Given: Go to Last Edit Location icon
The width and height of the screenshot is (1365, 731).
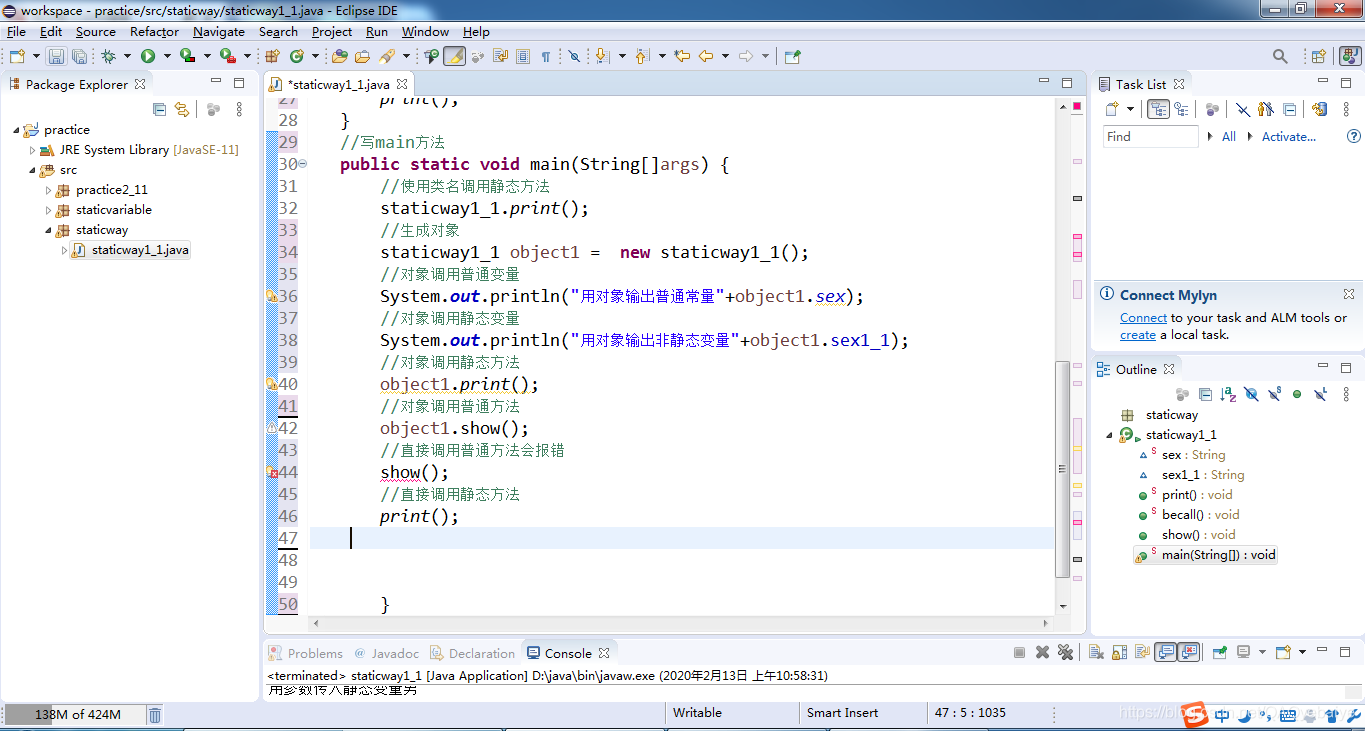Looking at the screenshot, I should pyautogui.click(x=682, y=57).
